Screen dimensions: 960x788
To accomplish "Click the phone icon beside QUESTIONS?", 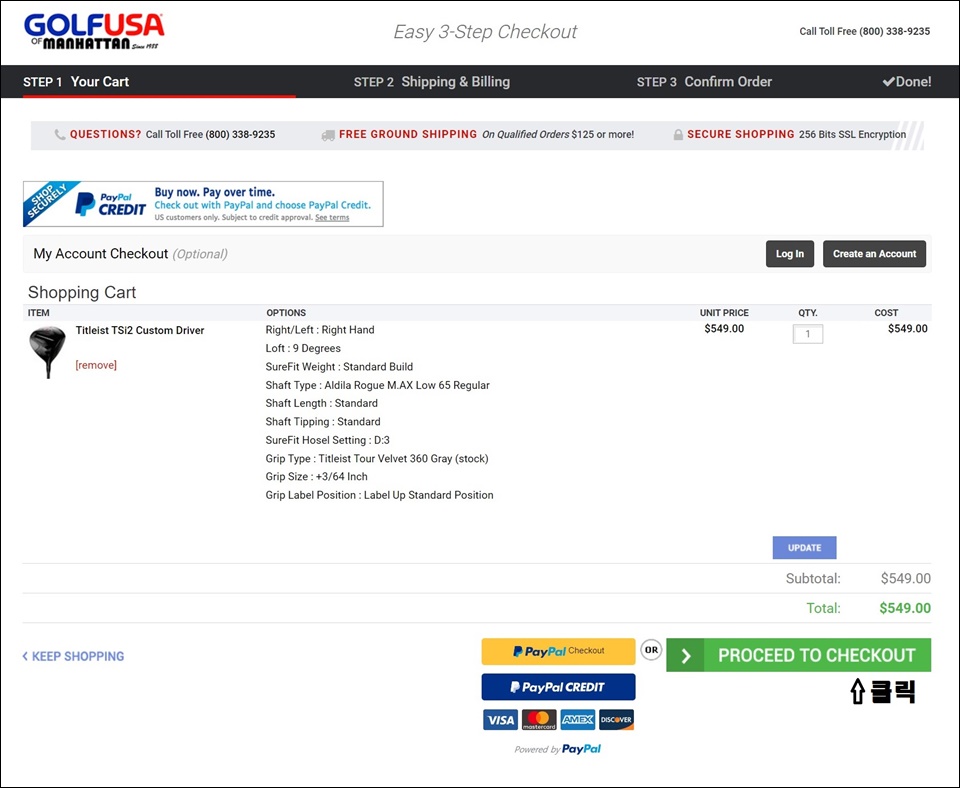I will coord(59,135).
